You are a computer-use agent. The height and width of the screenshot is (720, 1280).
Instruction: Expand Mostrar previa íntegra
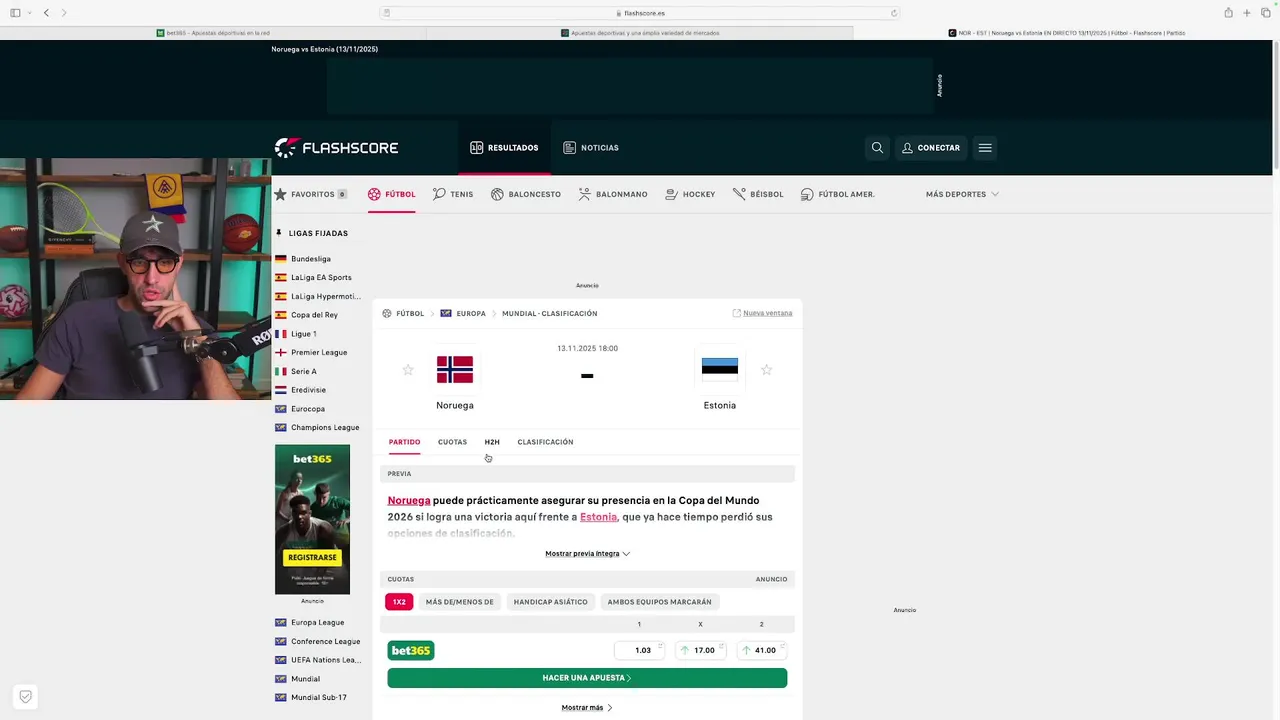(587, 553)
